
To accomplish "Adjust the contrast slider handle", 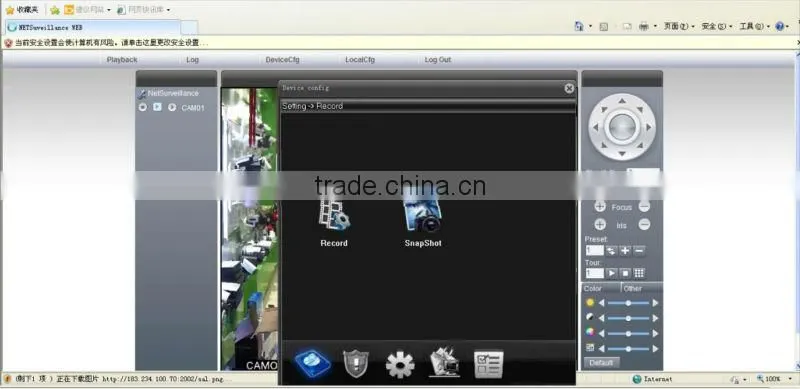I will [x=628, y=318].
